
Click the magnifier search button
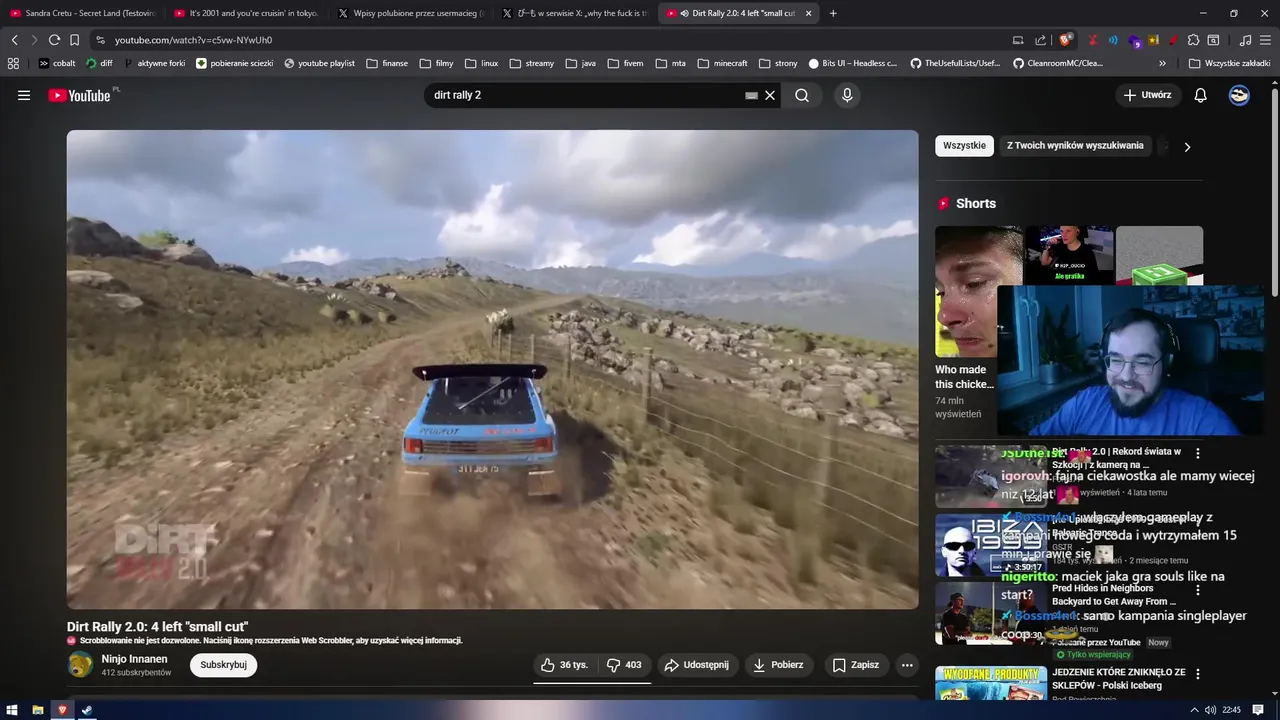(802, 95)
